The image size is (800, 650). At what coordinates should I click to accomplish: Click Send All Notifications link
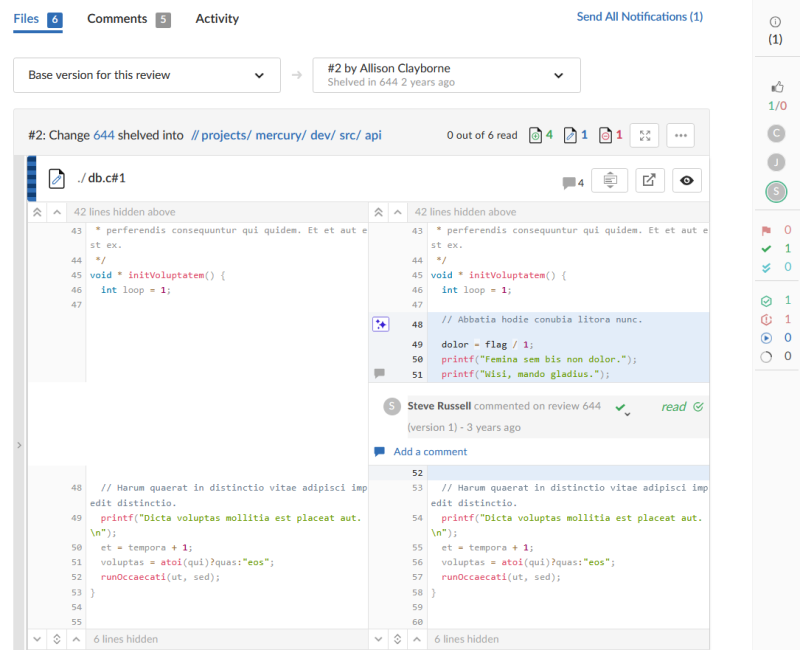[639, 17]
